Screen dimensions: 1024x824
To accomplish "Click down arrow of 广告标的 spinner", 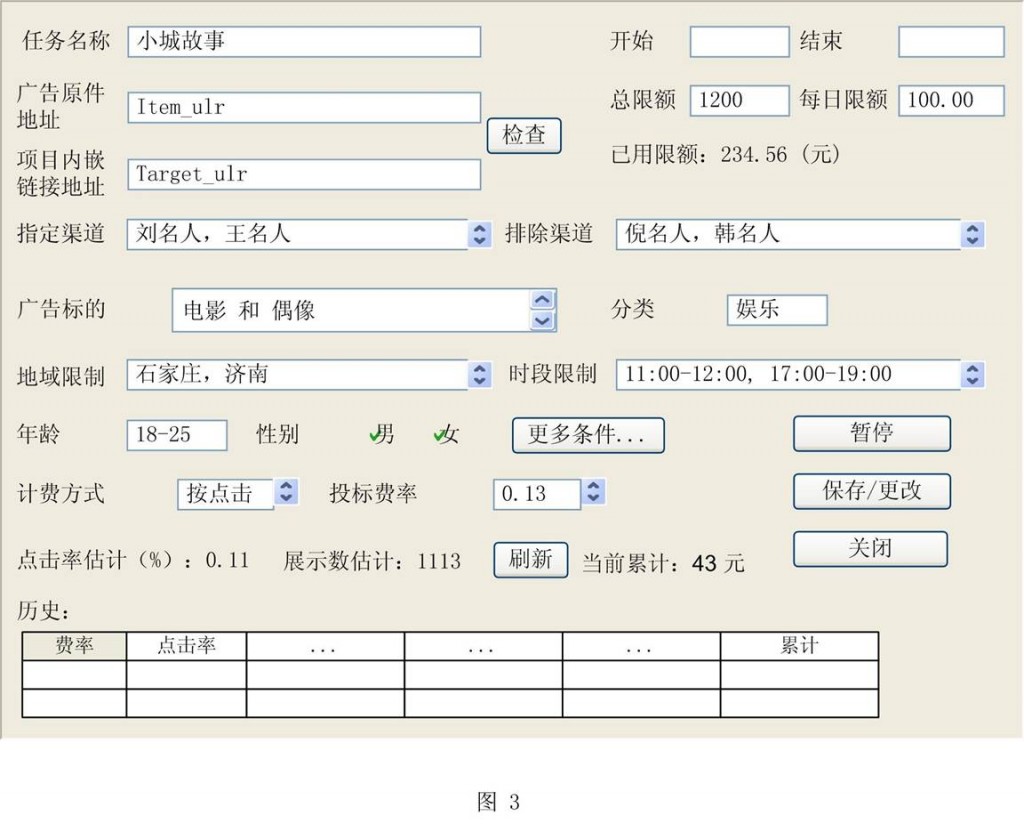I will pos(543,321).
